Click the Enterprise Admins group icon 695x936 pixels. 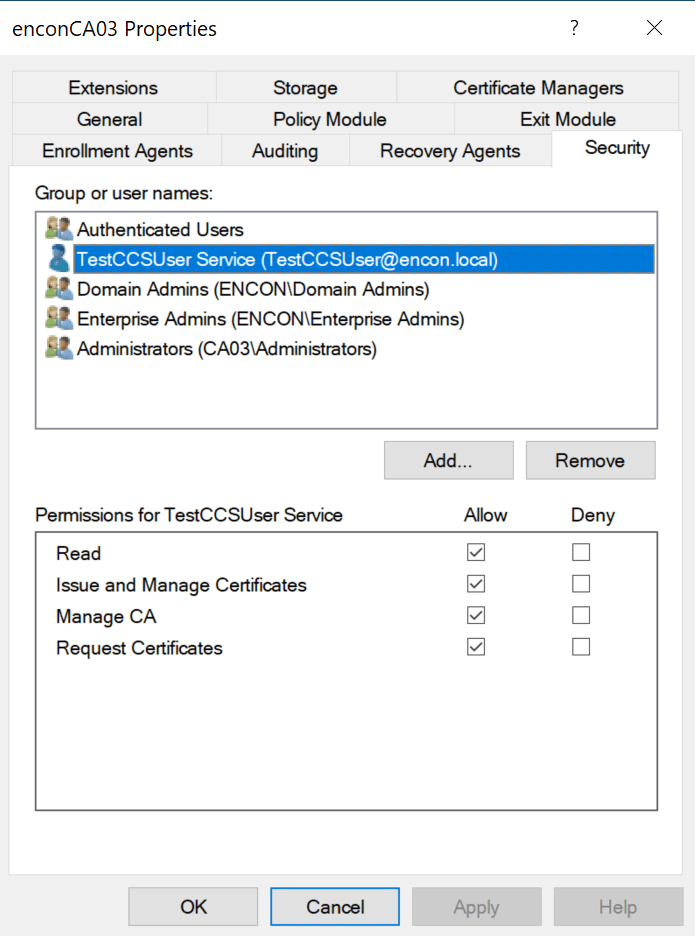(x=59, y=319)
